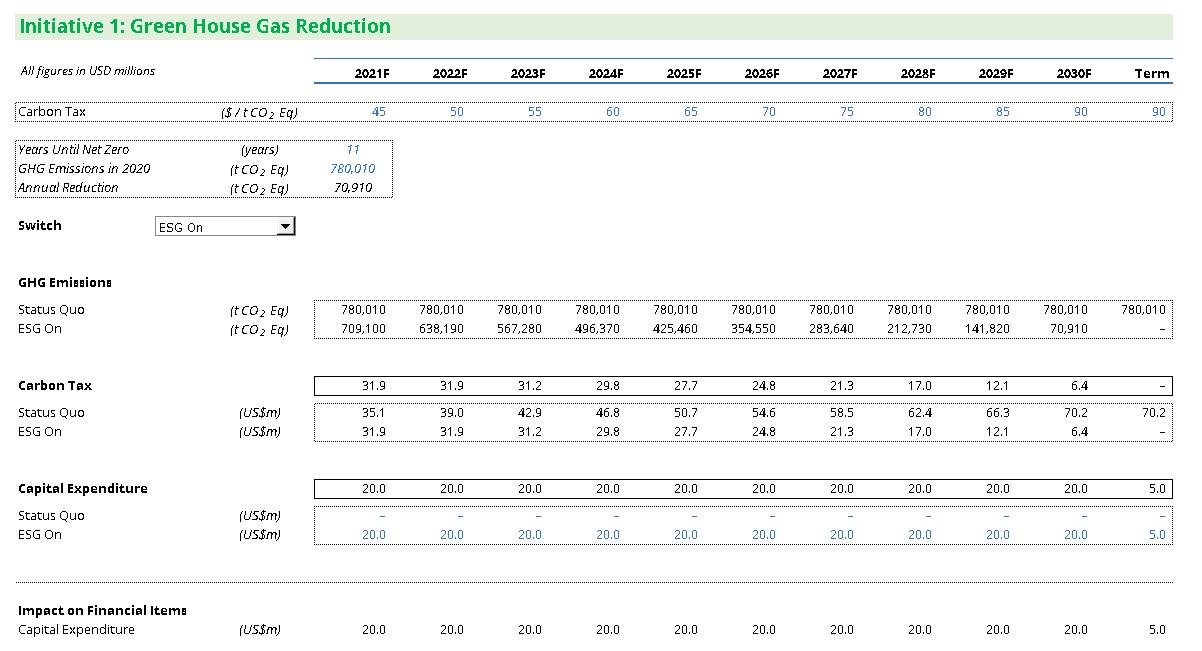
Task: Select the ESG On combo box field
Action: pyautogui.click(x=225, y=227)
